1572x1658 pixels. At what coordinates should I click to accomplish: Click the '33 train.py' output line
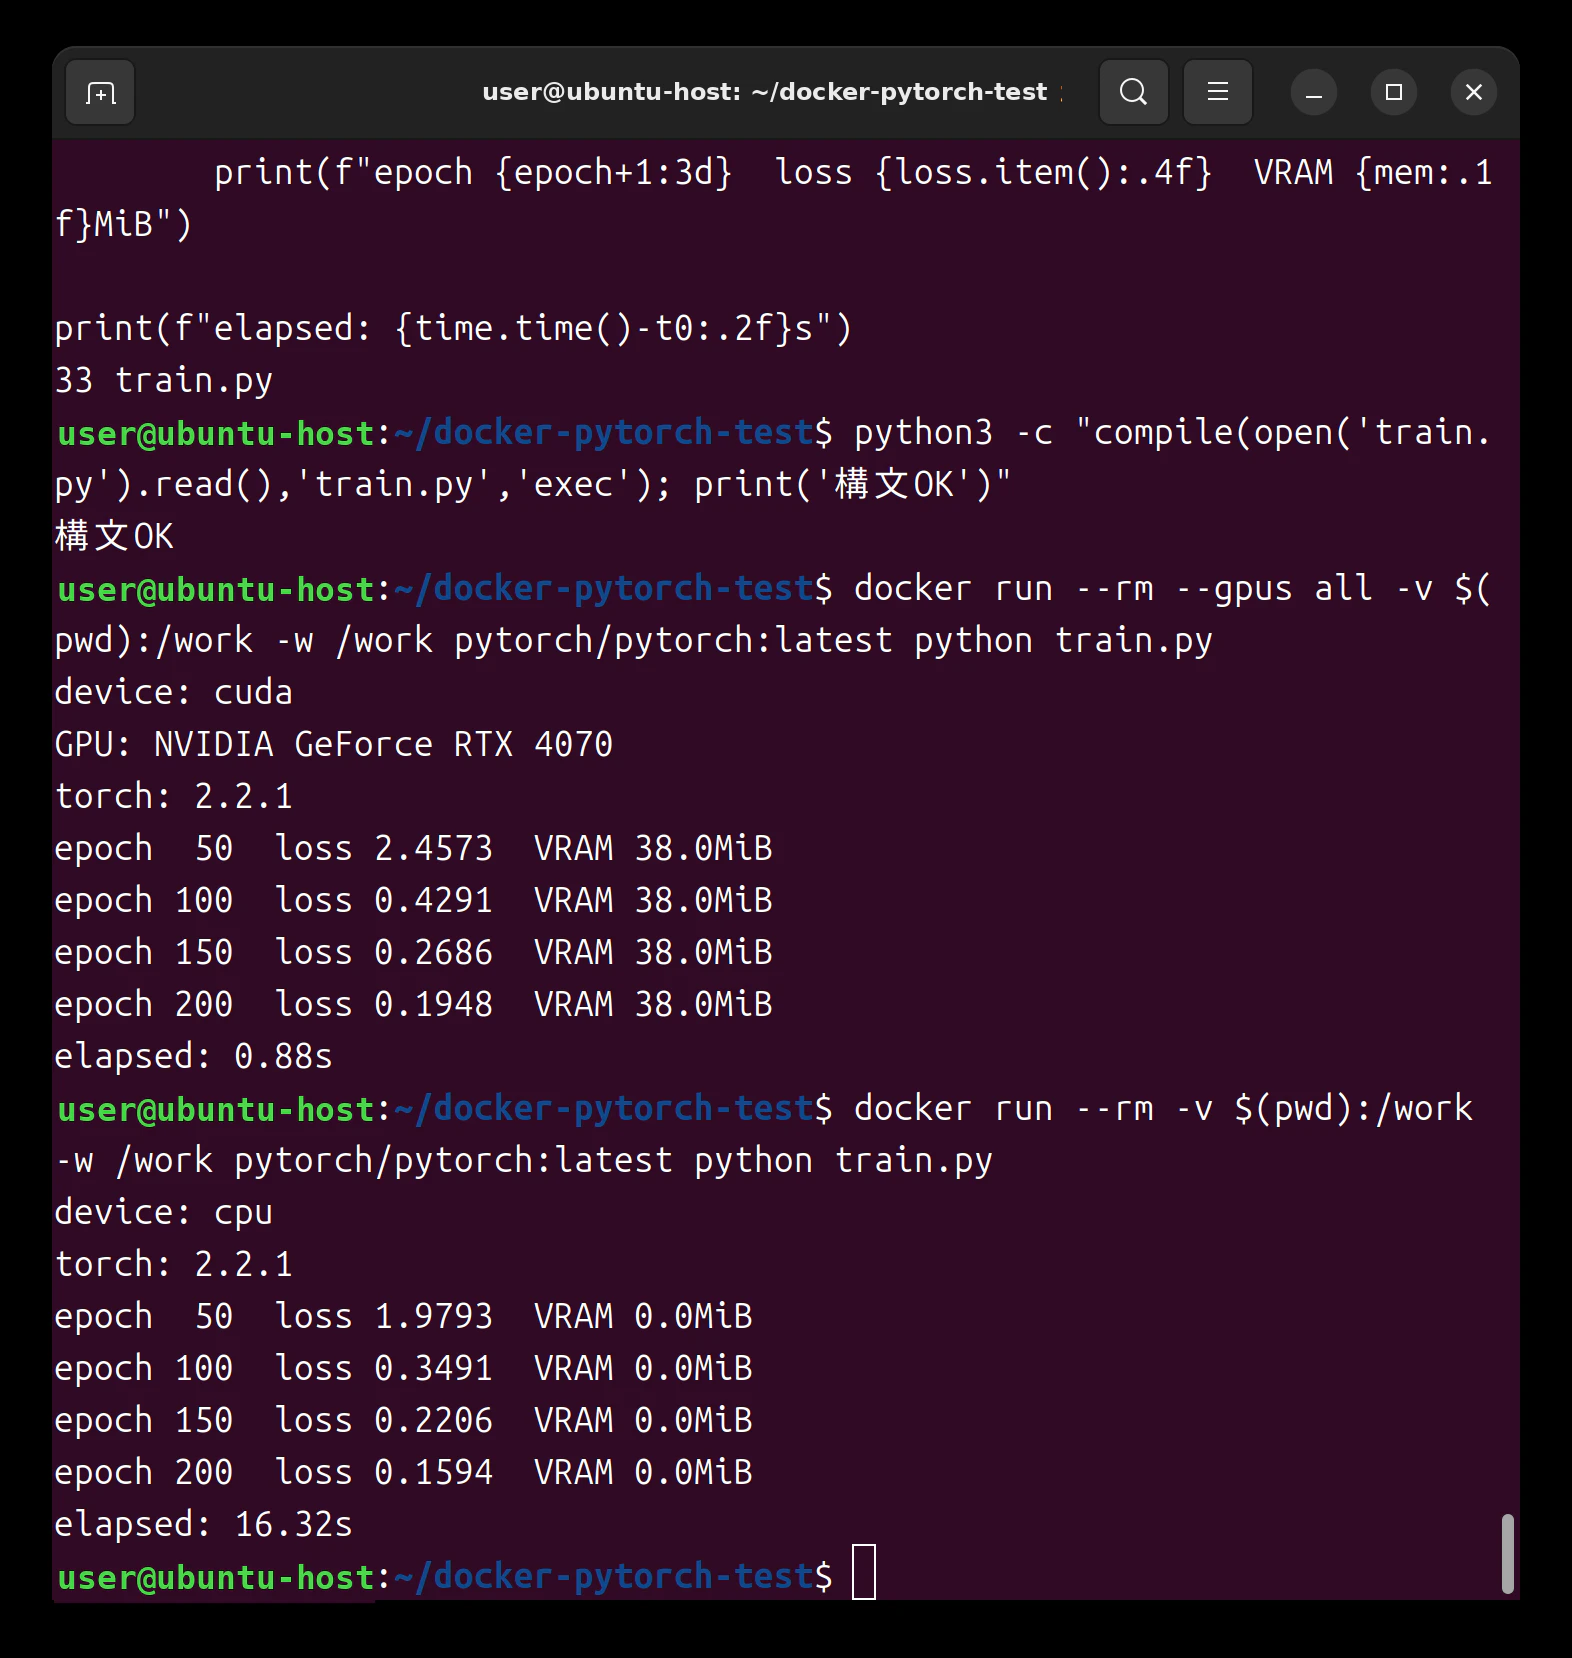pos(163,380)
